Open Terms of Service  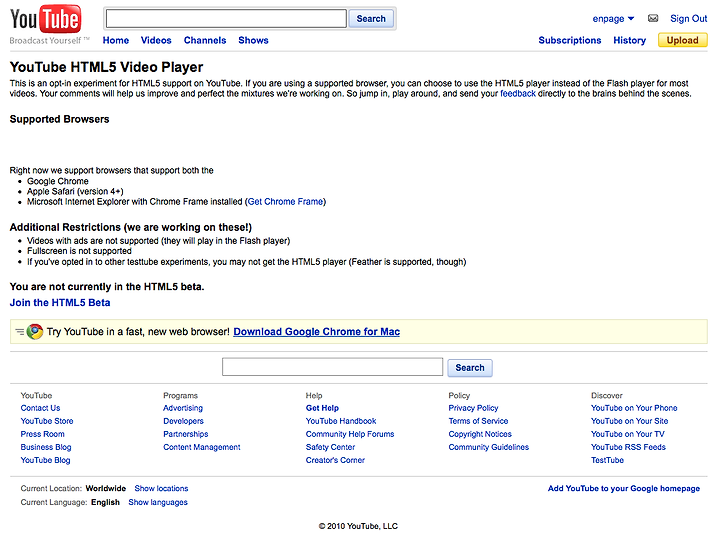pyautogui.click(x=478, y=421)
